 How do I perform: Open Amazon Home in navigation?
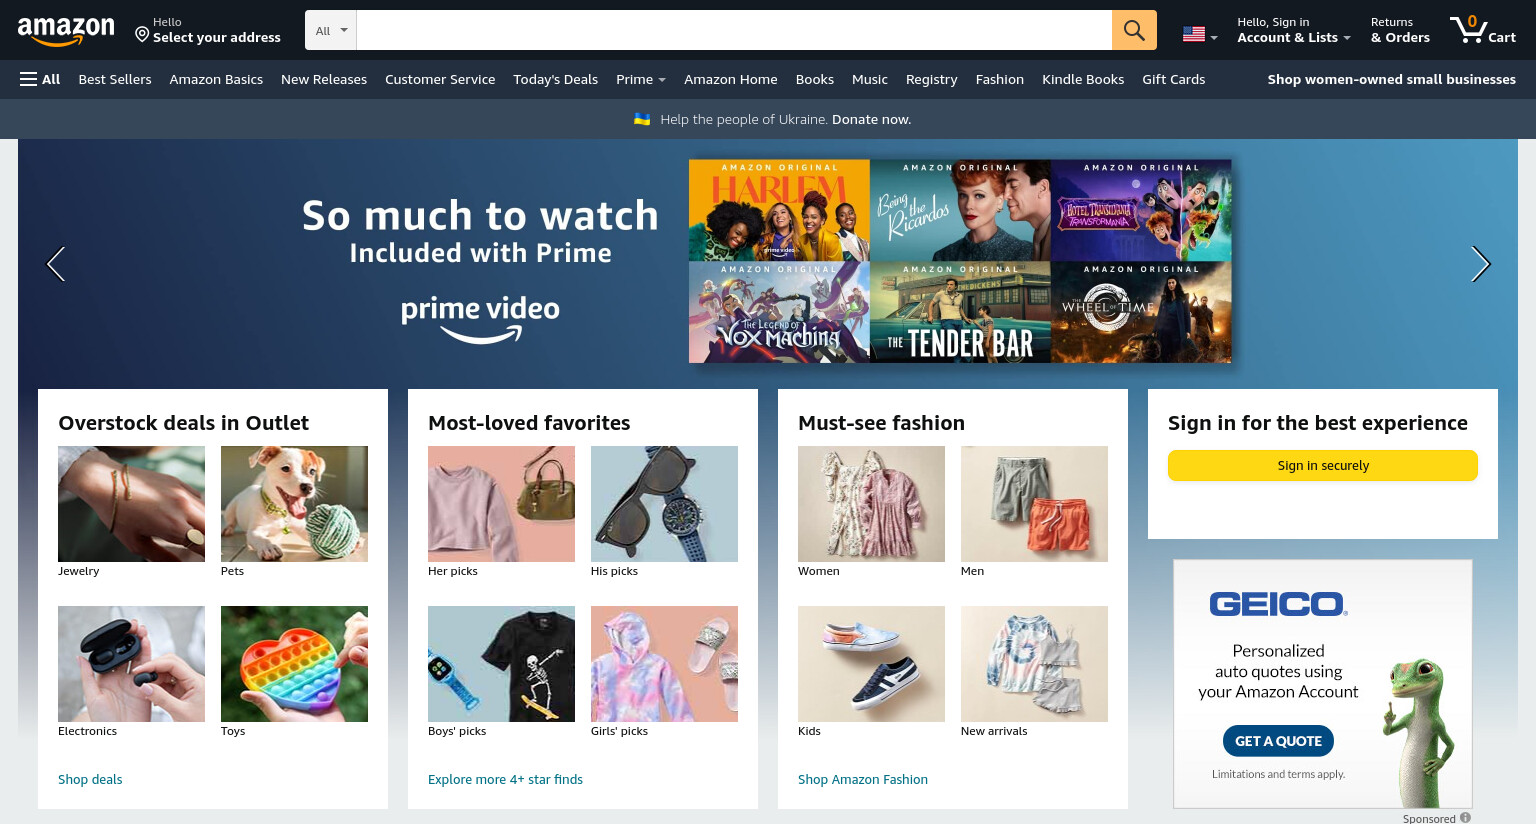click(x=730, y=79)
